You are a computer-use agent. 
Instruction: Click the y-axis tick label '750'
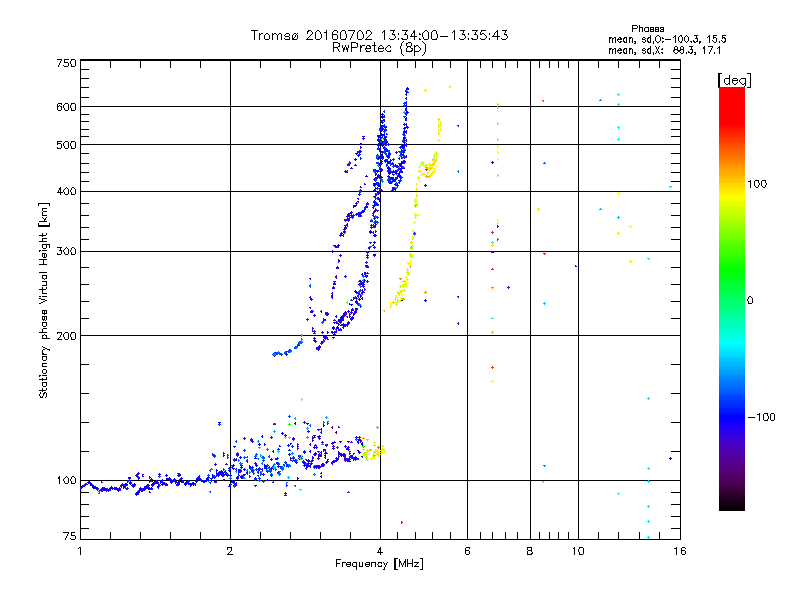[66, 63]
